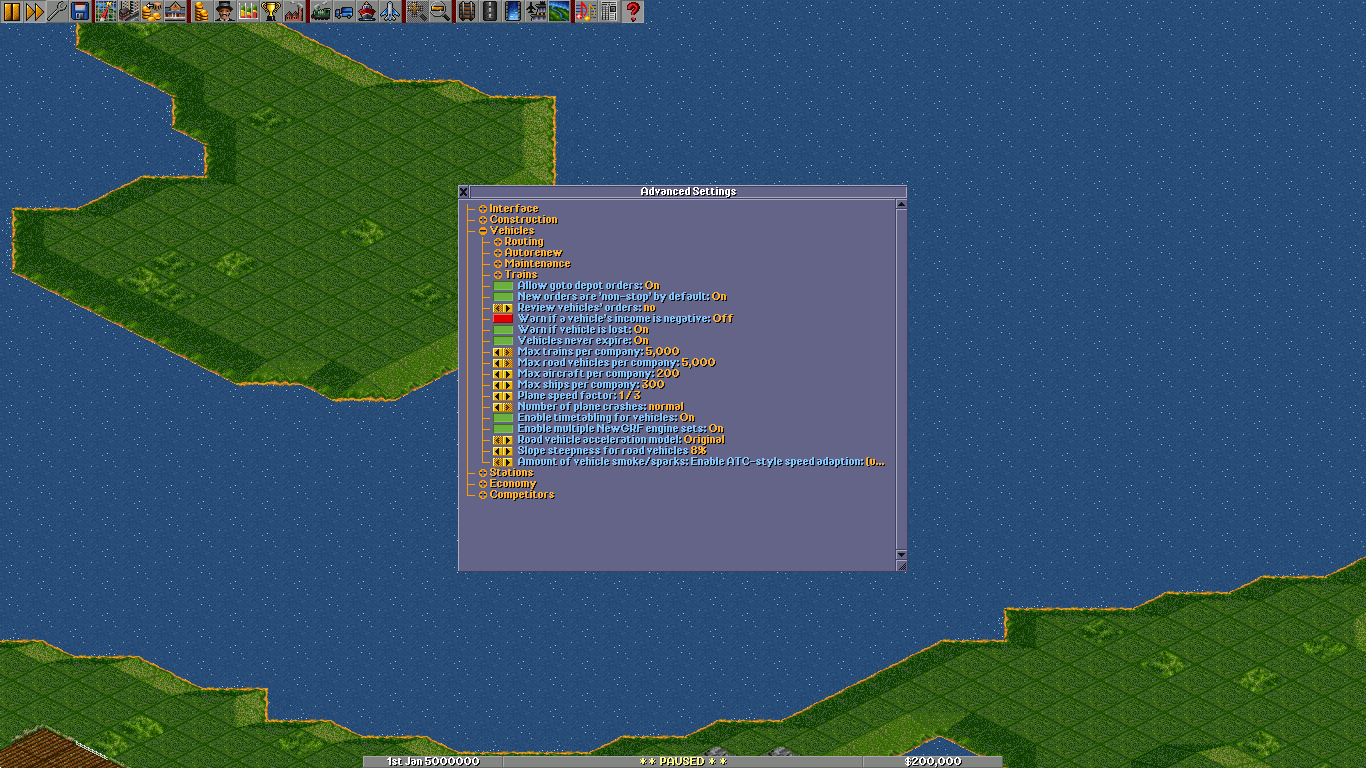The width and height of the screenshot is (1366, 768).
Task: Click Advanced Settings scrollbar down arrow
Action: coord(901,554)
